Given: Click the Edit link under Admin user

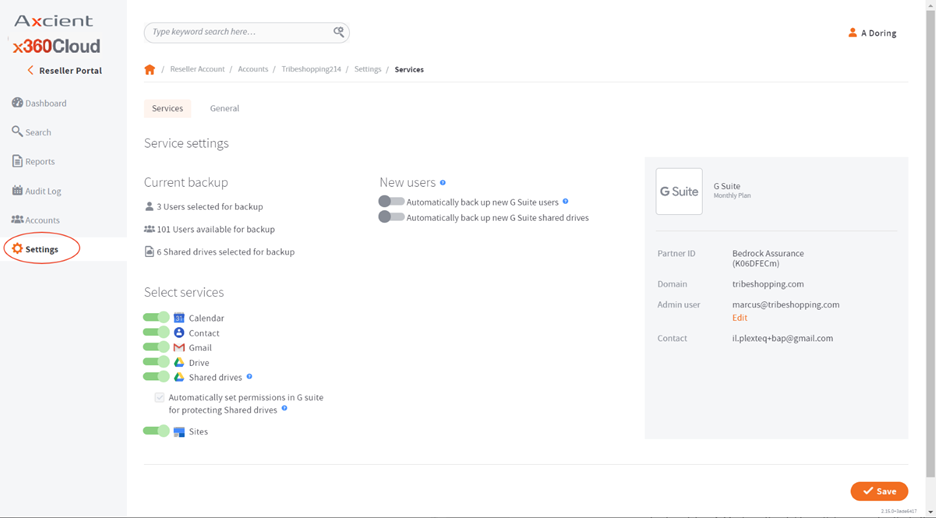Looking at the screenshot, I should point(739,318).
